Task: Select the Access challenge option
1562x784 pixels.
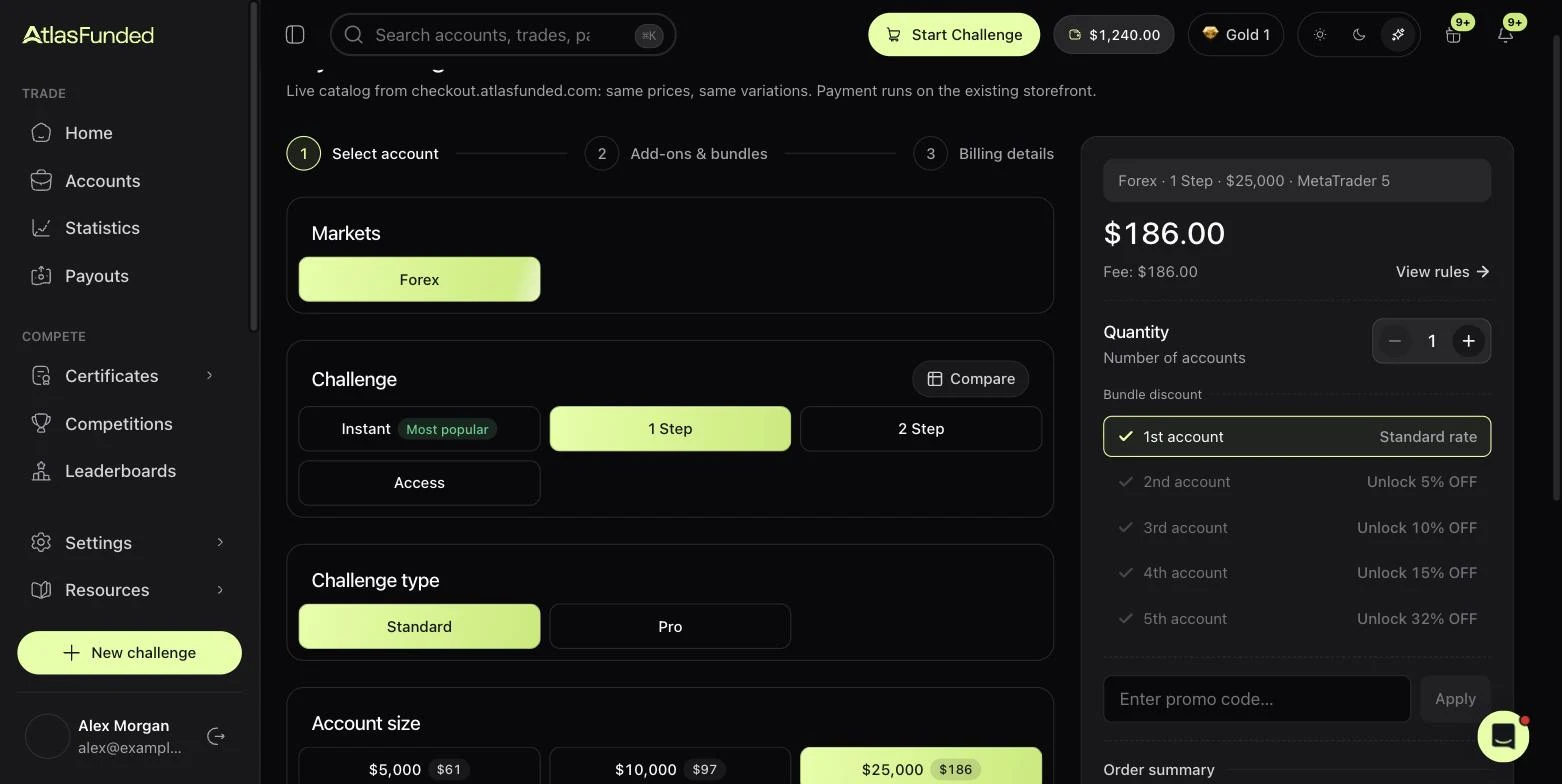Action: [x=419, y=483]
